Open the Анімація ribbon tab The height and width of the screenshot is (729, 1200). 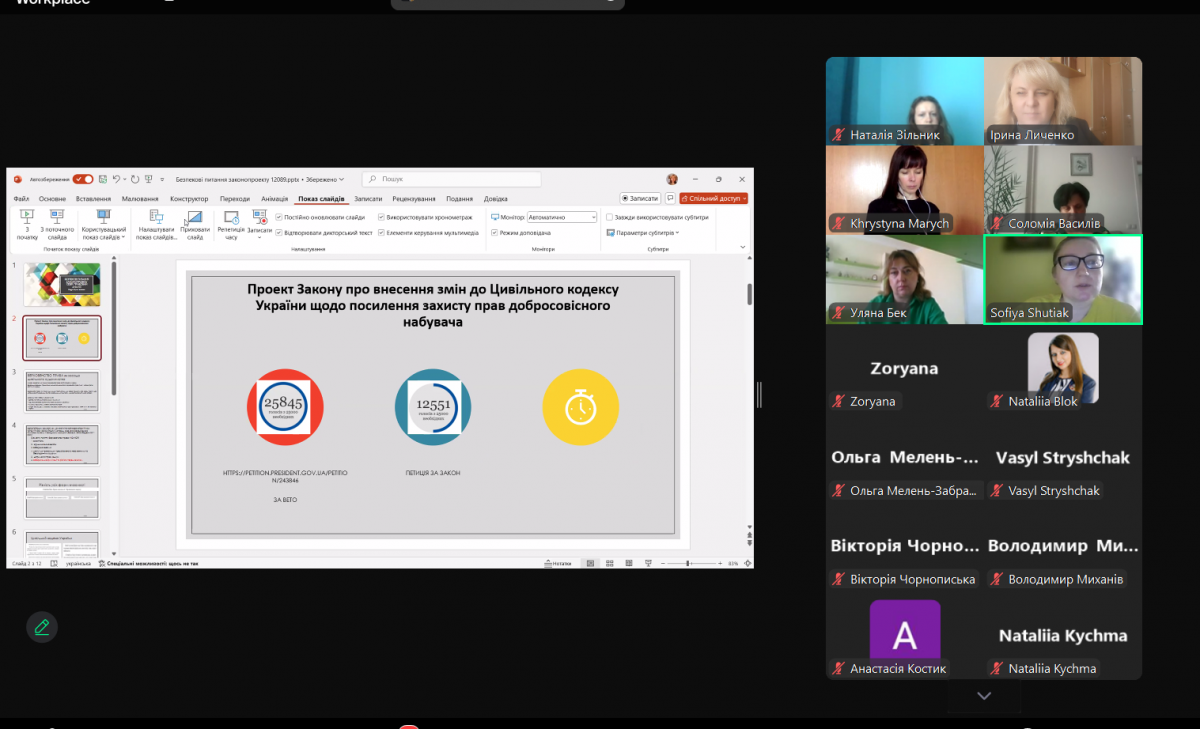(274, 199)
